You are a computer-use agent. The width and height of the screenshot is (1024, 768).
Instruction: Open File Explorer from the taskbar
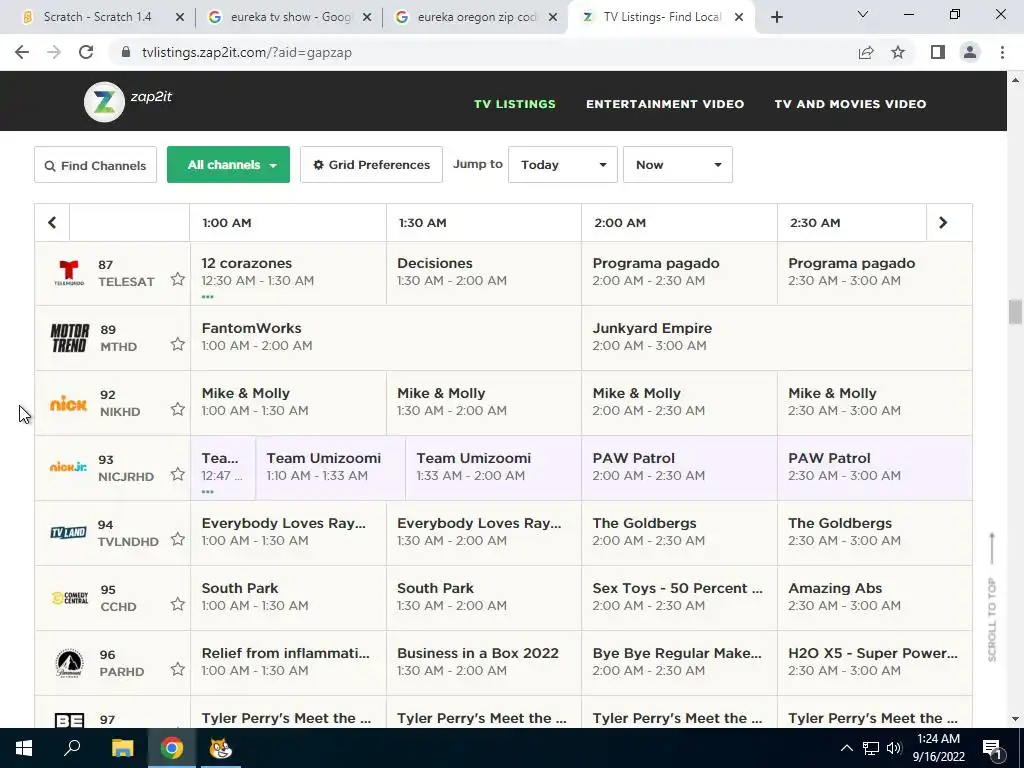pyautogui.click(x=122, y=748)
